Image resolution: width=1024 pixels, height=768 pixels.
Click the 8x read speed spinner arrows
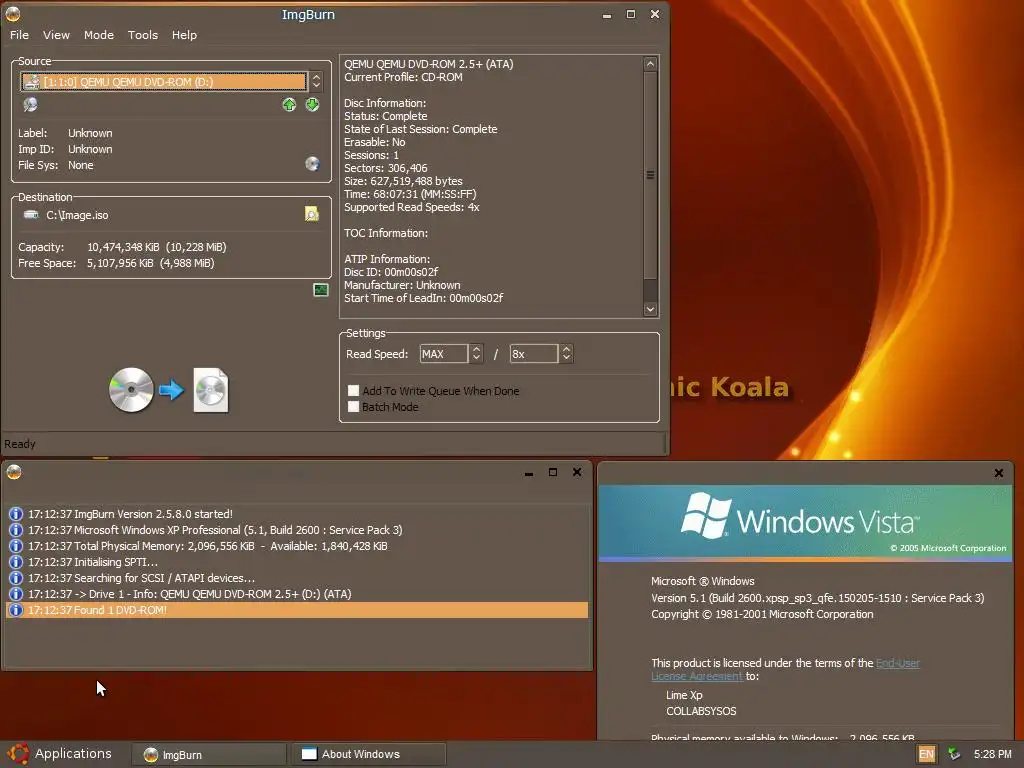pos(566,354)
